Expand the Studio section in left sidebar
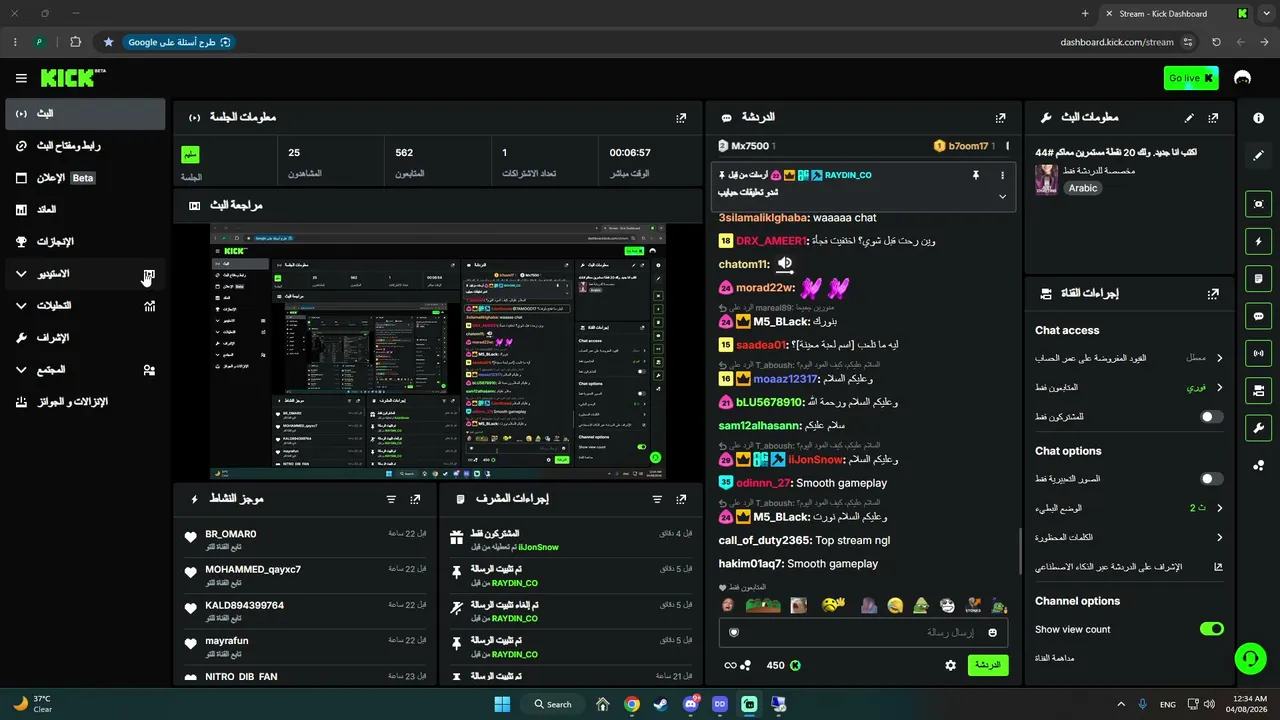The image size is (1280, 720). [x=85, y=274]
